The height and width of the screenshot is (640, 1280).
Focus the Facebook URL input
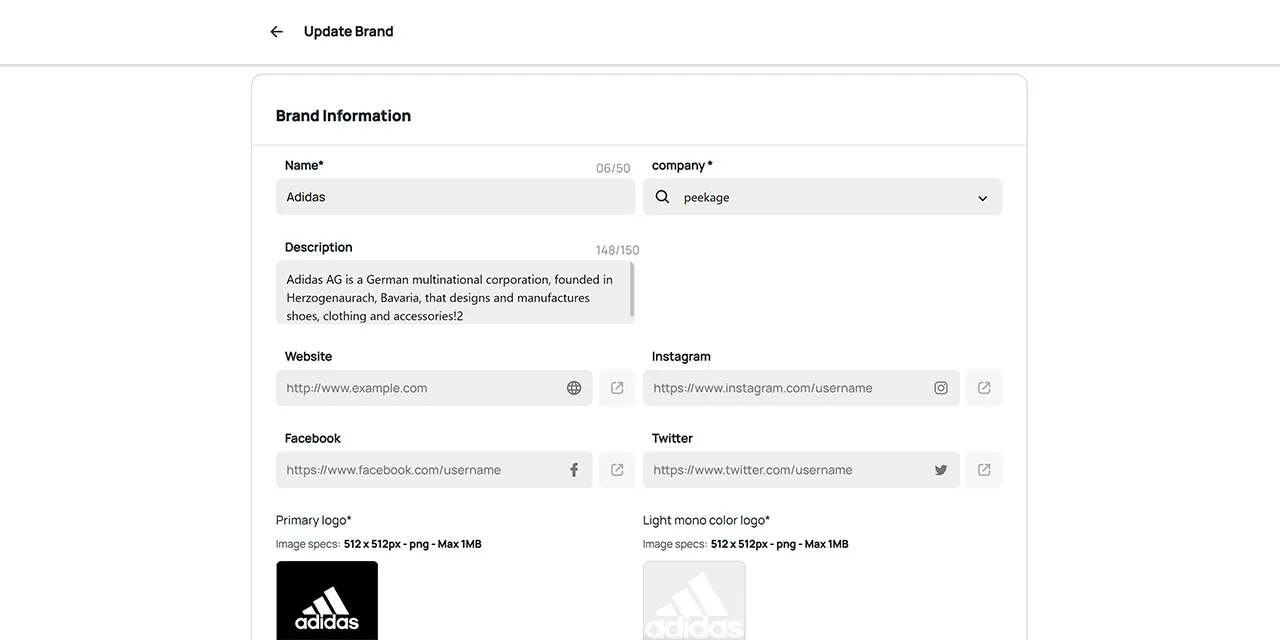(x=420, y=470)
